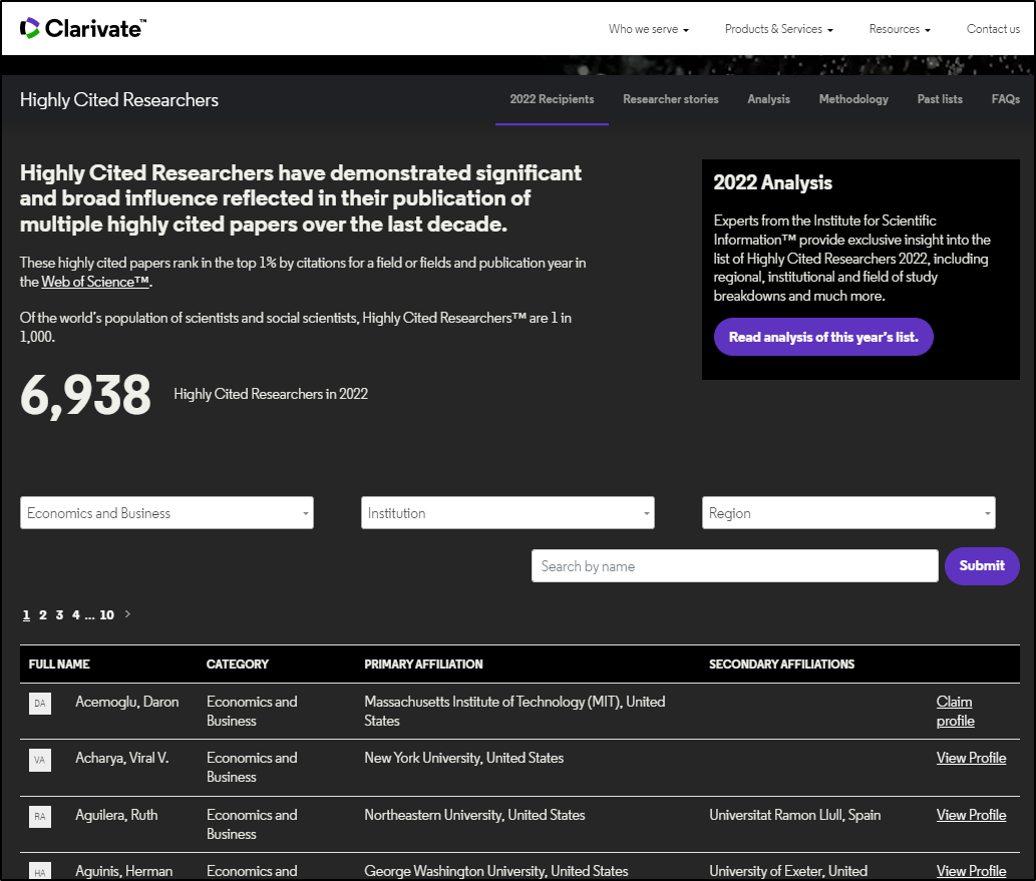Focus the Search by name field
The image size is (1036, 881).
click(735, 566)
